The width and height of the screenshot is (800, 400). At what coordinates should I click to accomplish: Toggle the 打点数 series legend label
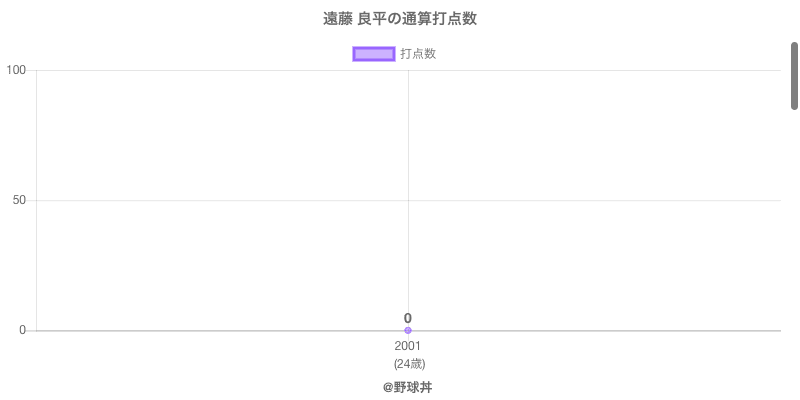click(418, 54)
